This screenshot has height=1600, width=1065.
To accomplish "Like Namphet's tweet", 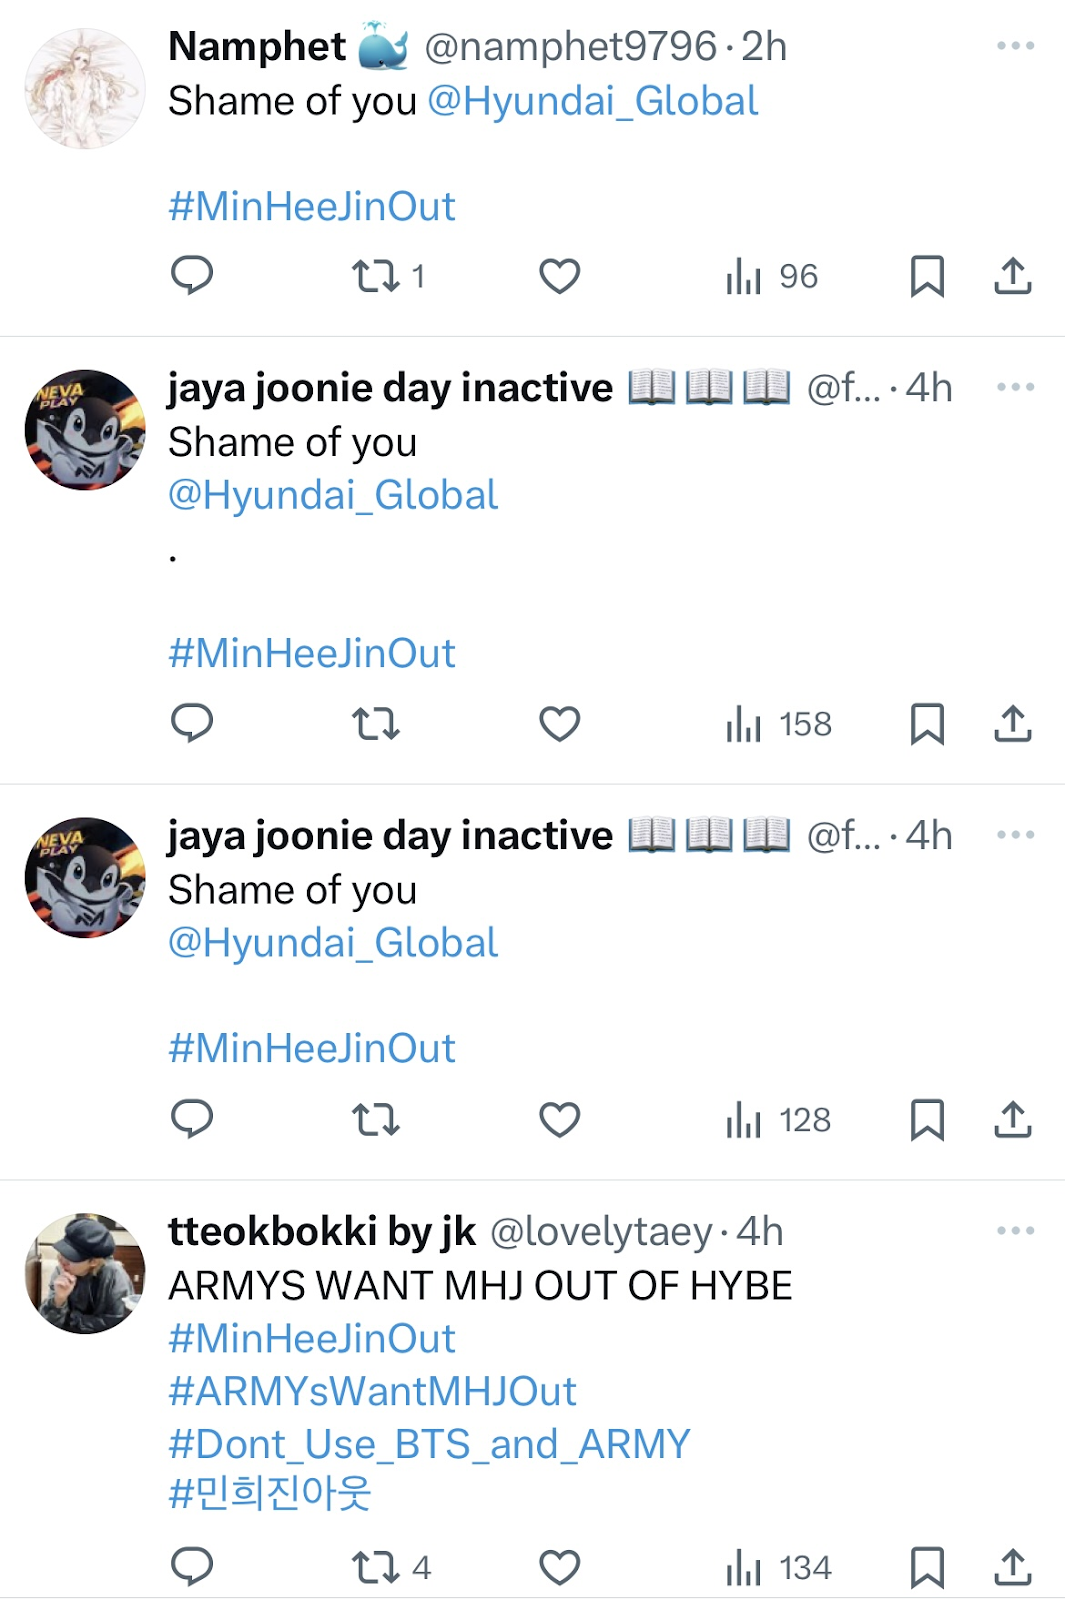I will 559,275.
